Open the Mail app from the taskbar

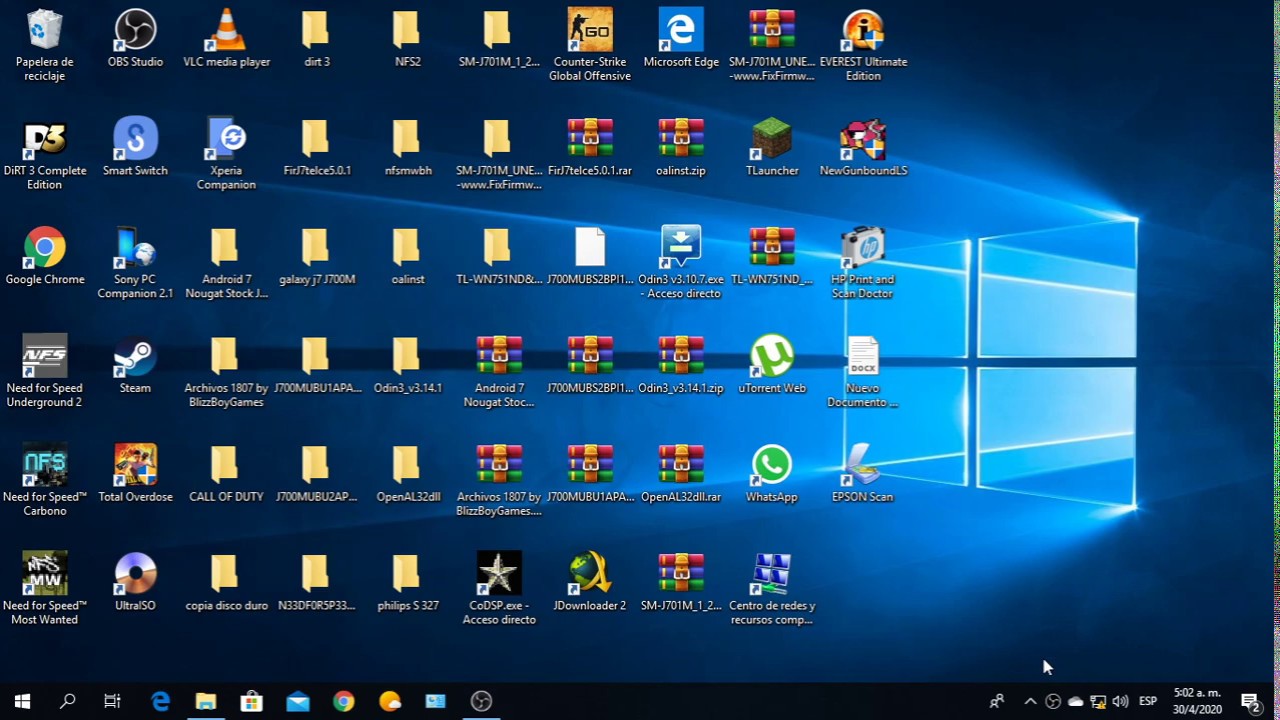[x=298, y=701]
